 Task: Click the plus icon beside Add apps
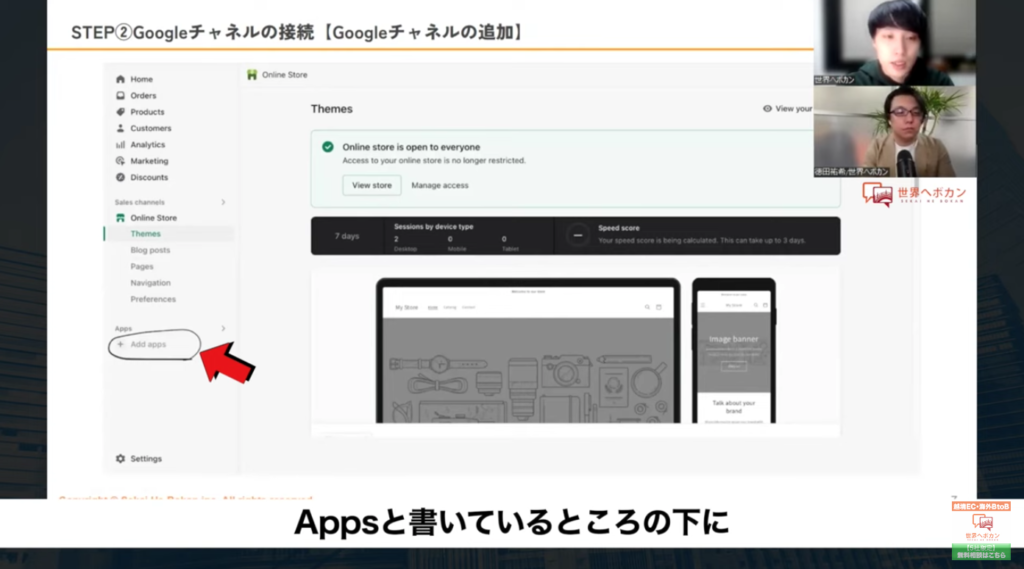pyautogui.click(x=120, y=344)
